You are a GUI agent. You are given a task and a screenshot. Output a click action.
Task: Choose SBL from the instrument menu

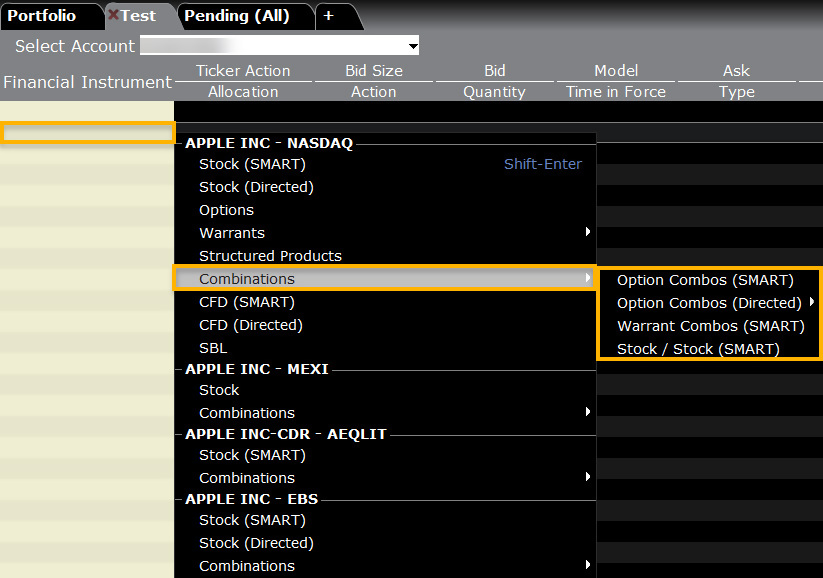(x=212, y=347)
